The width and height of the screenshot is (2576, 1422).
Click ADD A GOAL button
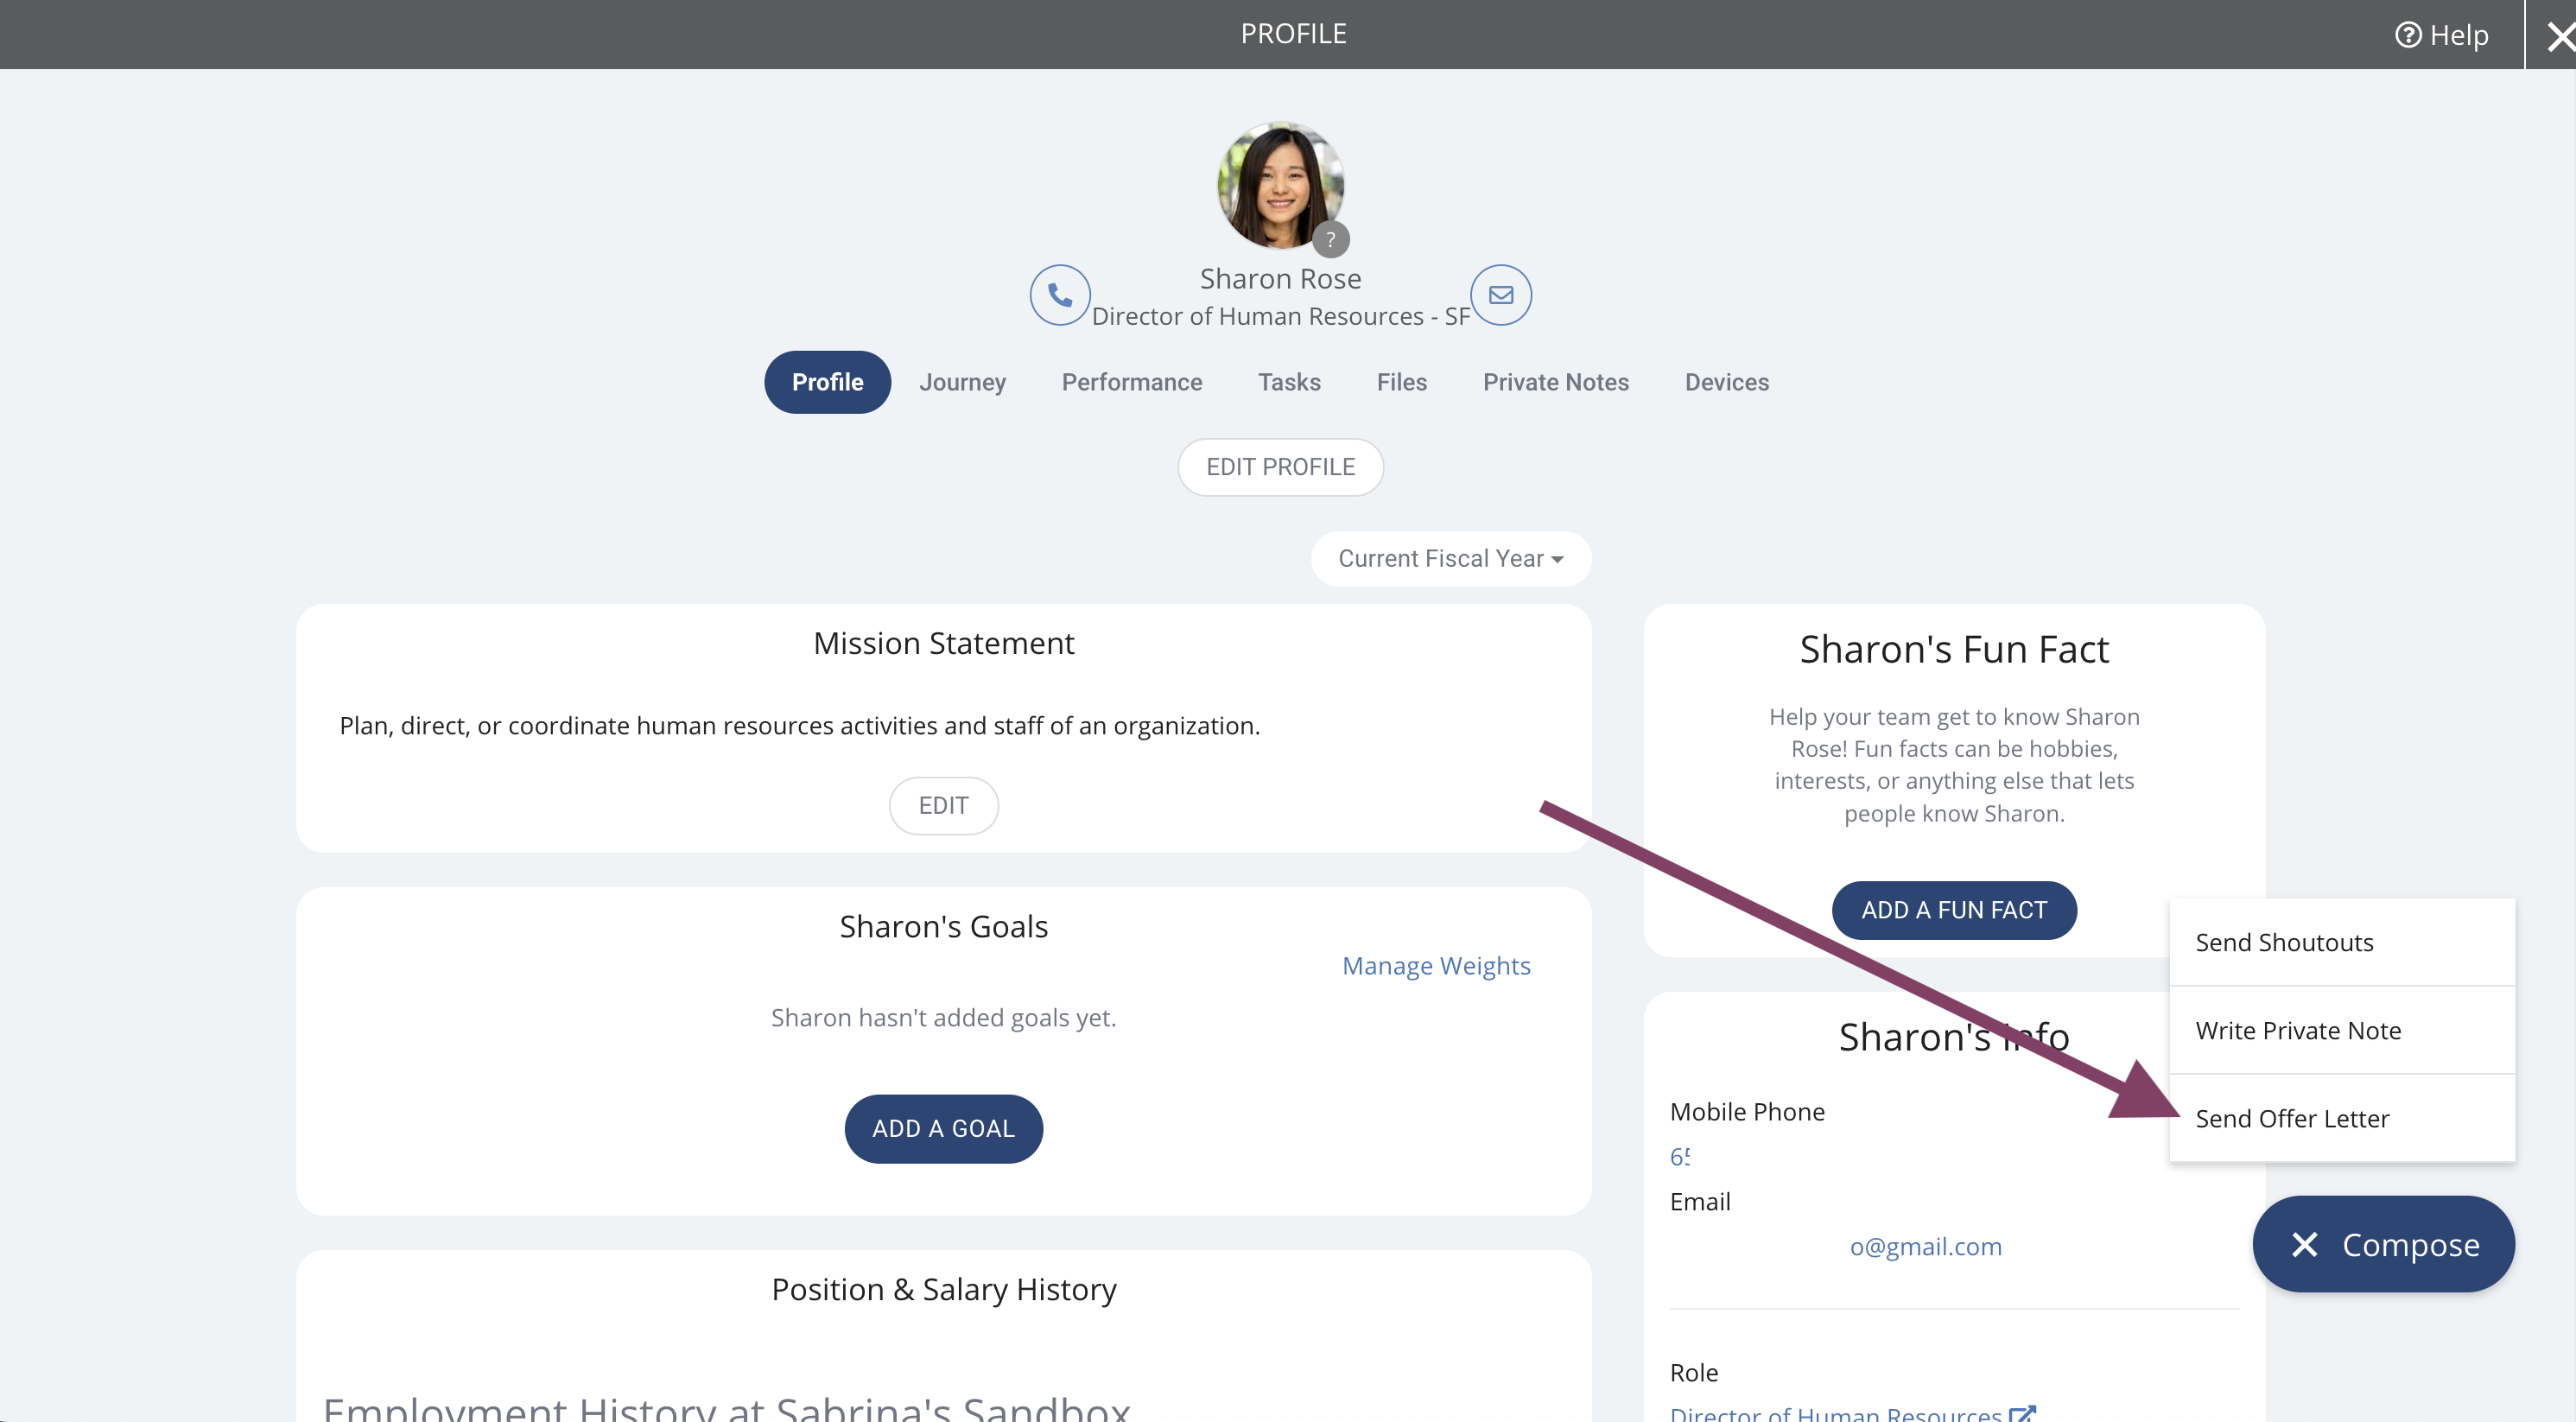[x=943, y=1129]
